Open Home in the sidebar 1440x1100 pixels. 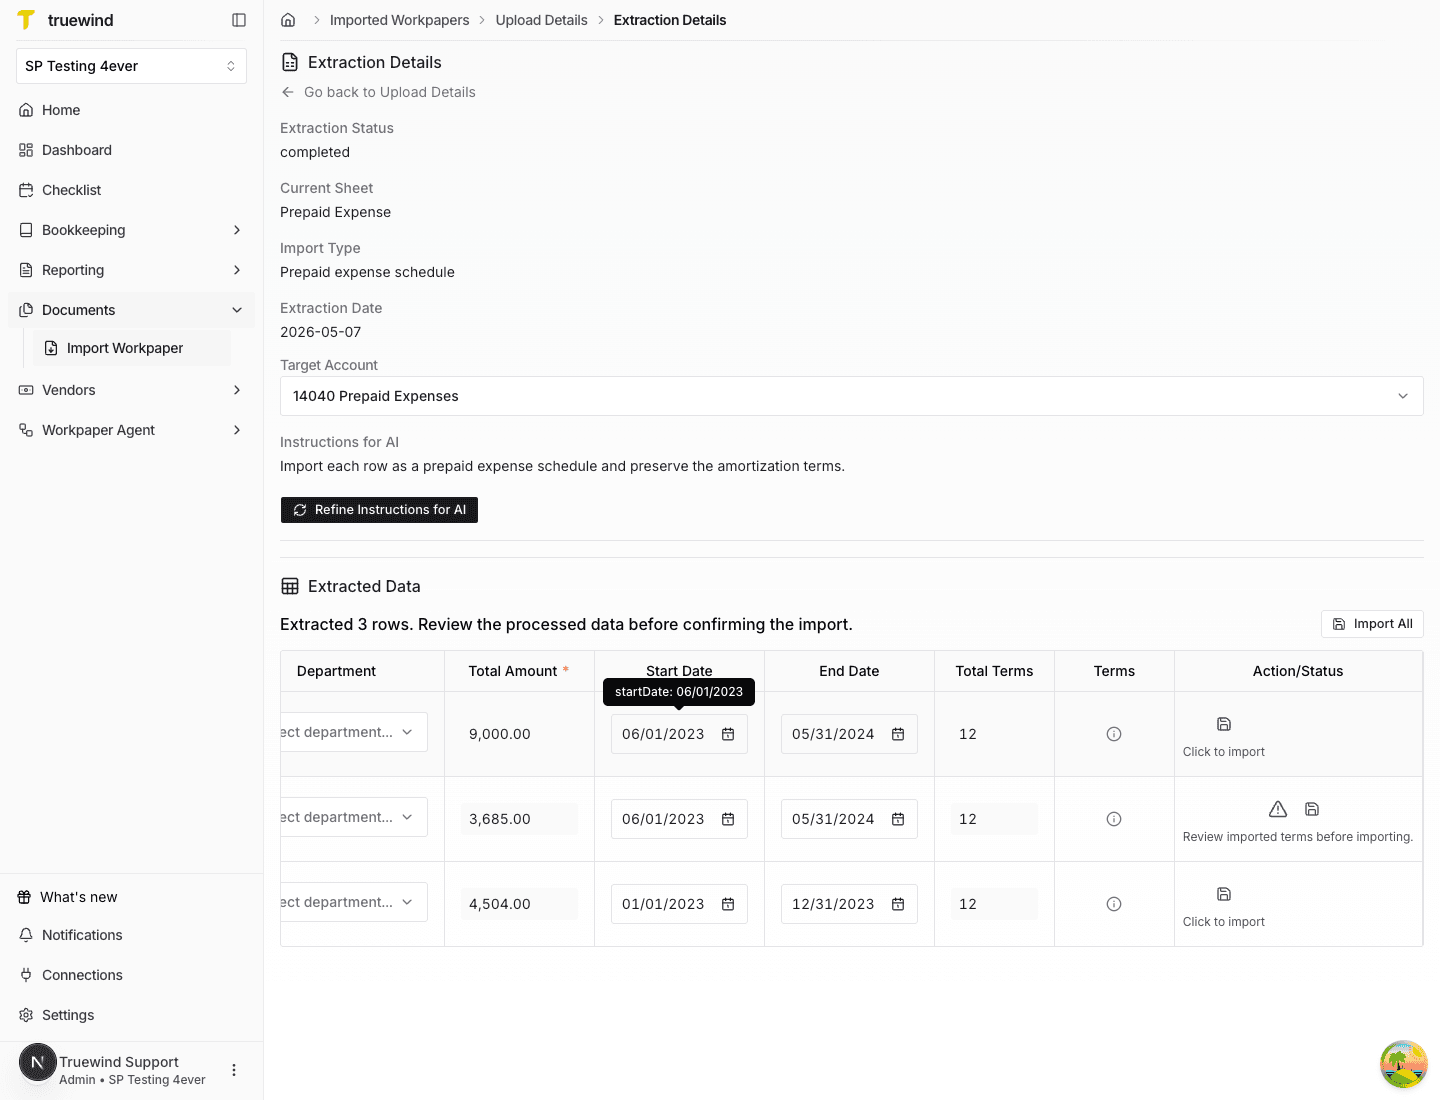pos(131,110)
